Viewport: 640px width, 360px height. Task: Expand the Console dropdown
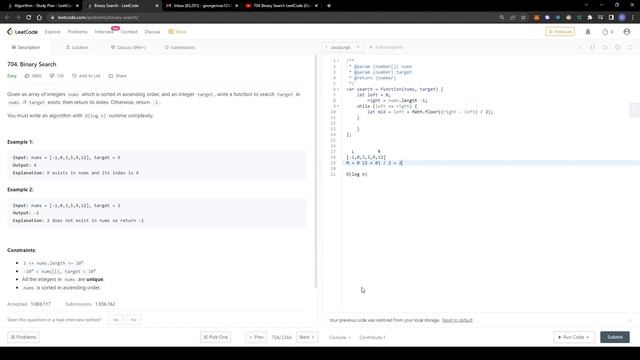[x=340, y=337]
